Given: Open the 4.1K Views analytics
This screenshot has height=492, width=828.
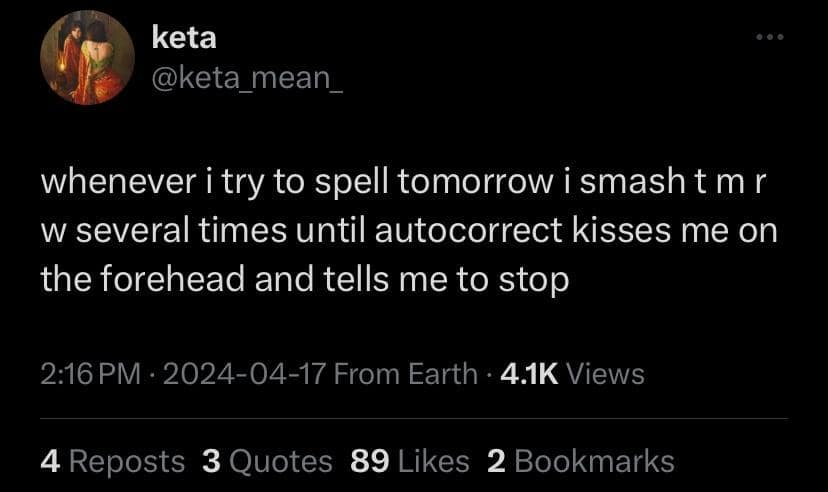Looking at the screenshot, I should (572, 374).
